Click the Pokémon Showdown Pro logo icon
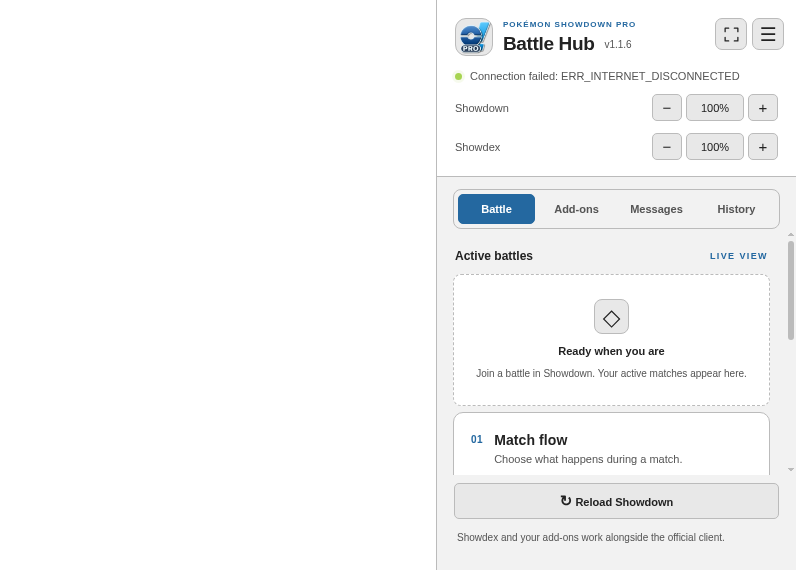The height and width of the screenshot is (570, 796). [x=474, y=37]
